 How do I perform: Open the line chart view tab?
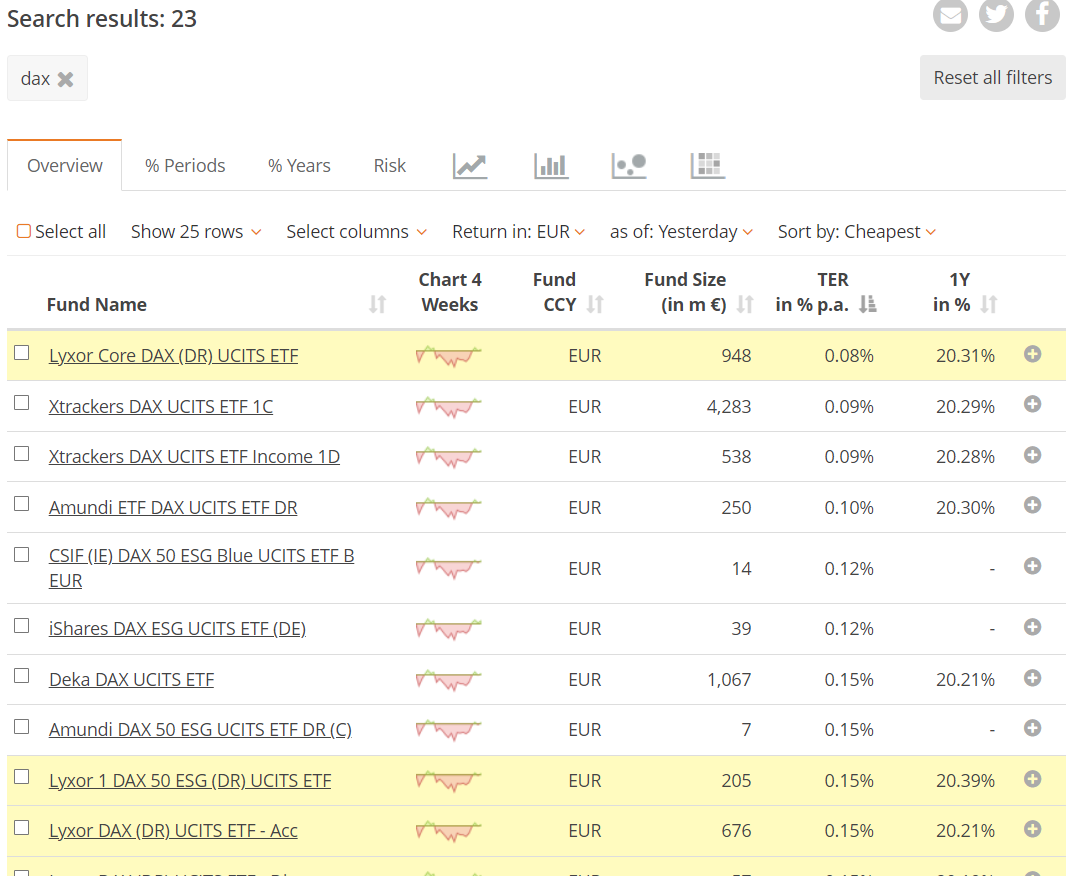click(x=470, y=166)
